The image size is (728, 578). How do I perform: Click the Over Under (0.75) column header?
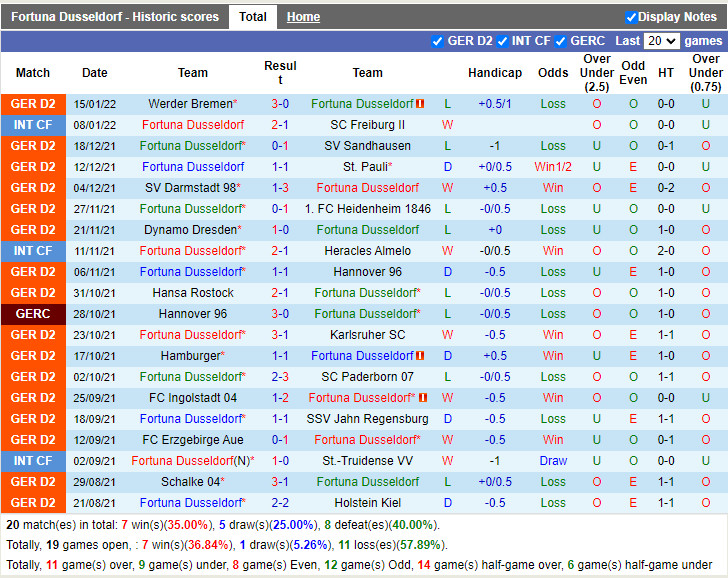[x=705, y=73]
